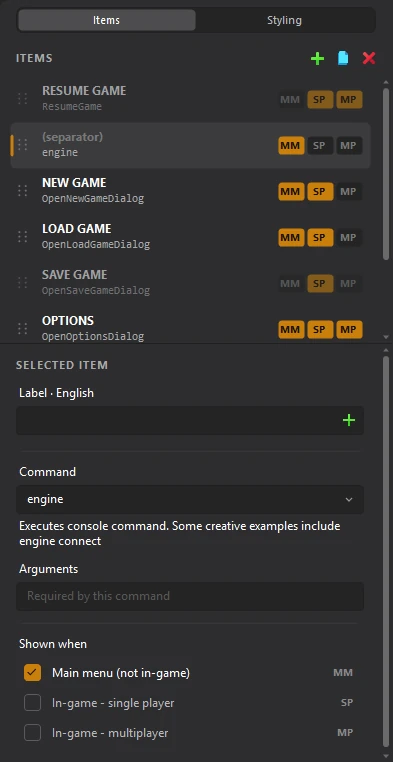Toggle SP badge on RESUME GAME row
Viewport: 393px width, 762px height.
319,100
